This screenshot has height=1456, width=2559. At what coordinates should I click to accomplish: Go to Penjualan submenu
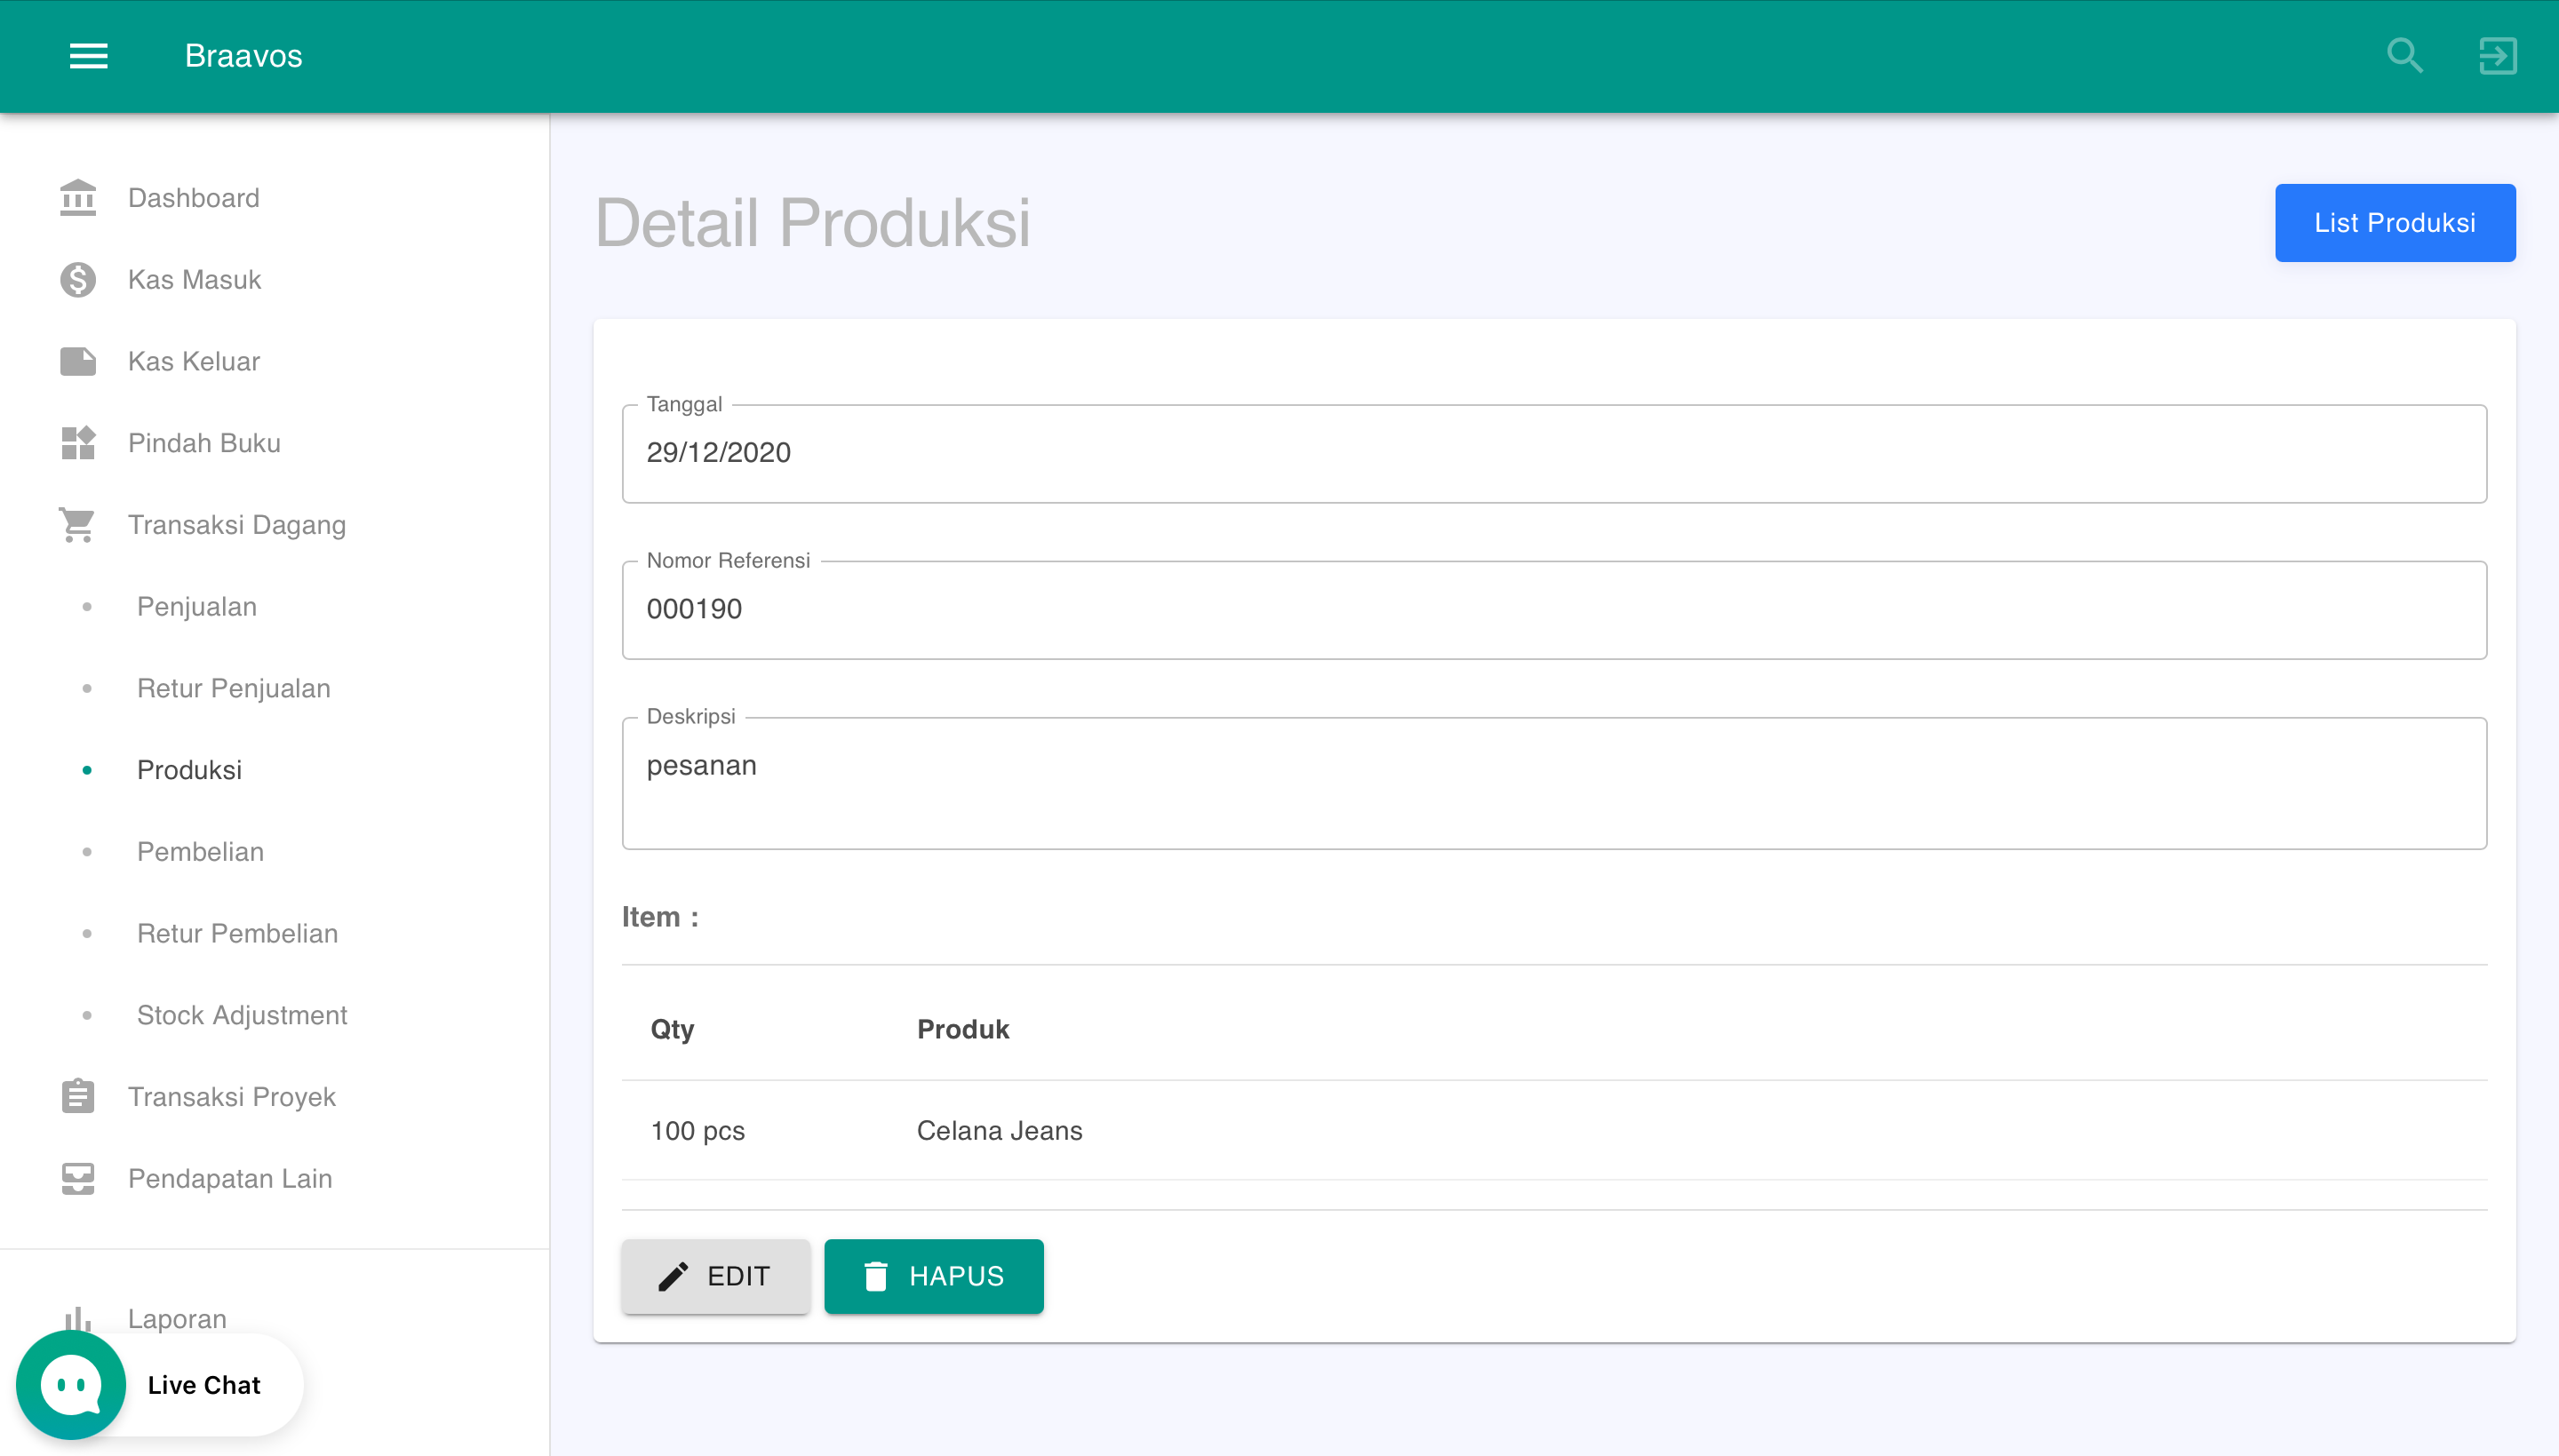coord(197,607)
